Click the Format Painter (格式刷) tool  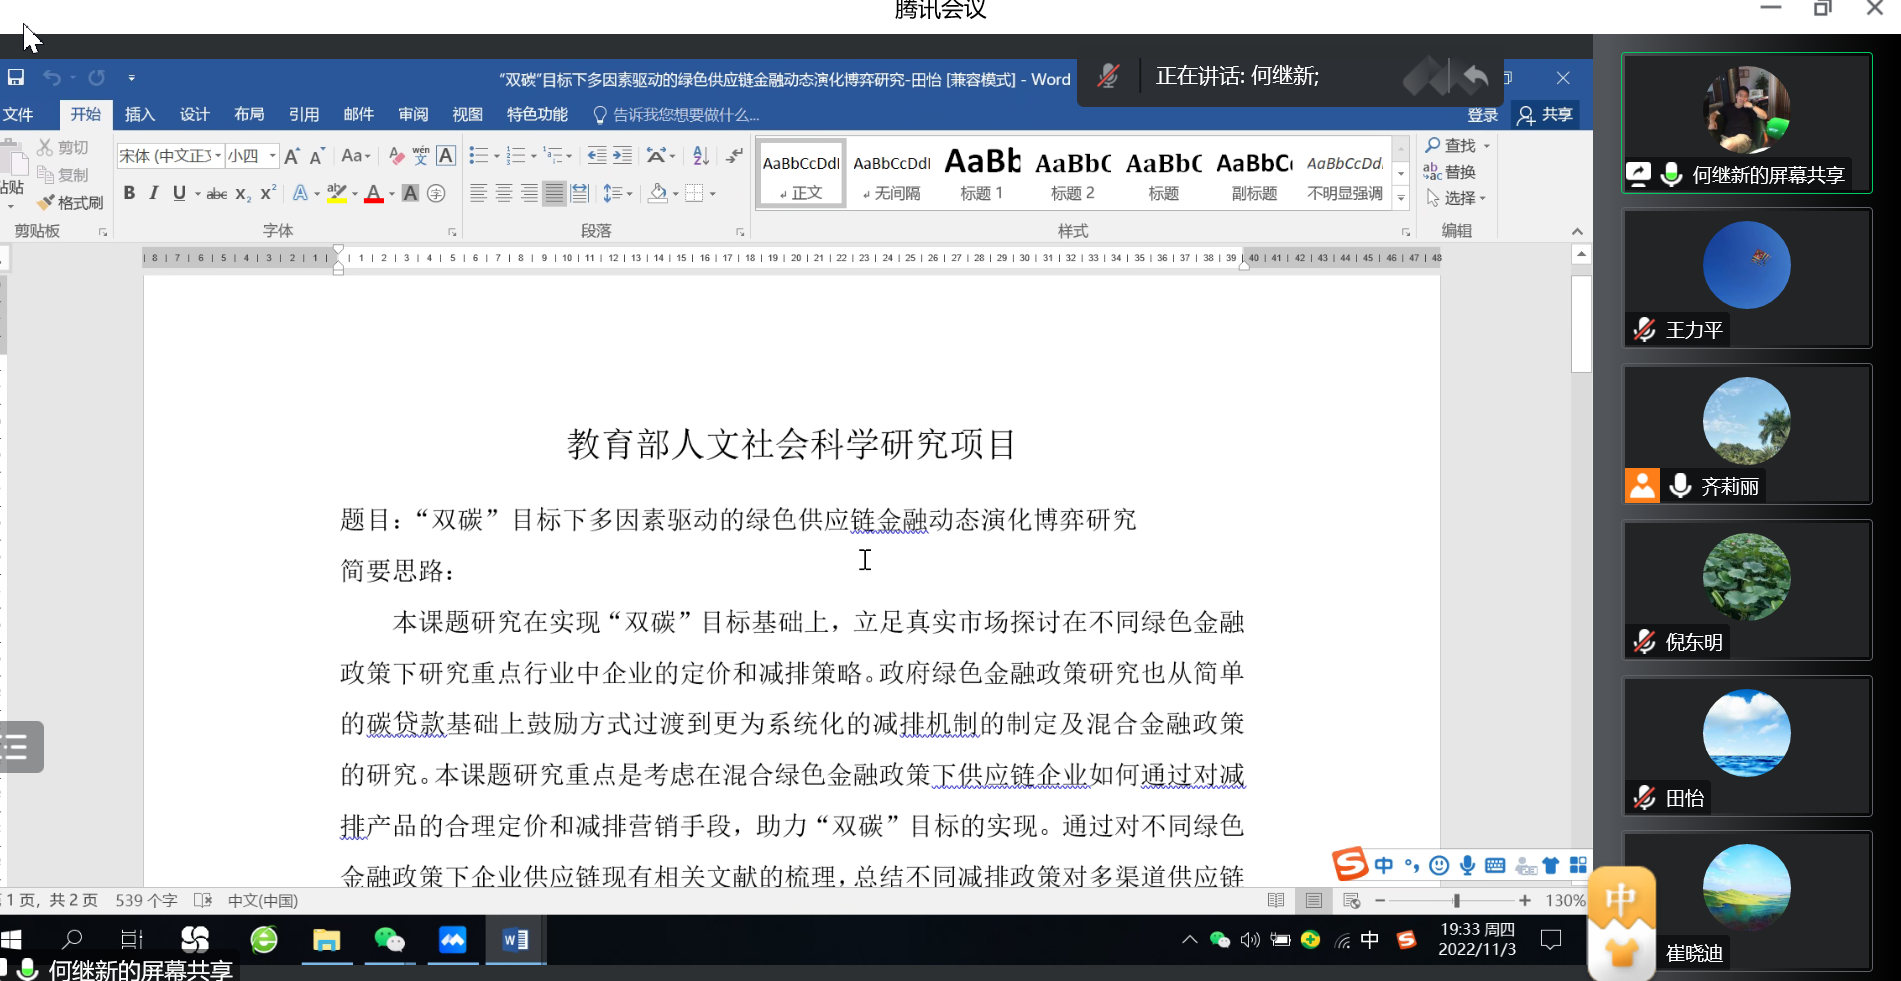[x=70, y=203]
